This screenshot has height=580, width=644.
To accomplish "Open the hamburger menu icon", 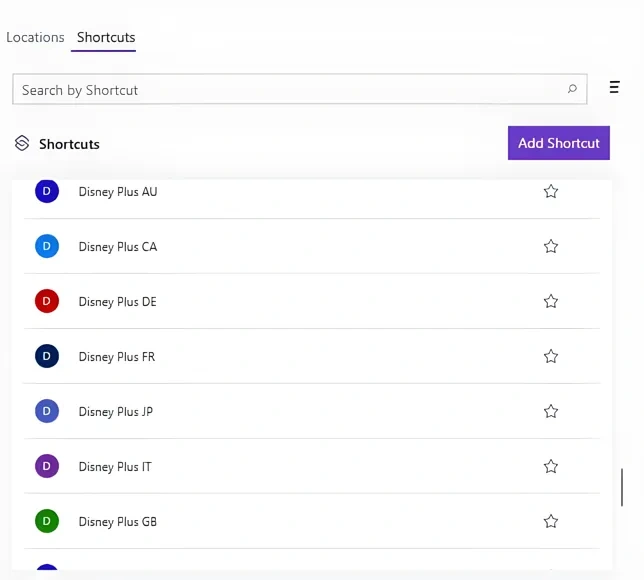I will [x=614, y=87].
